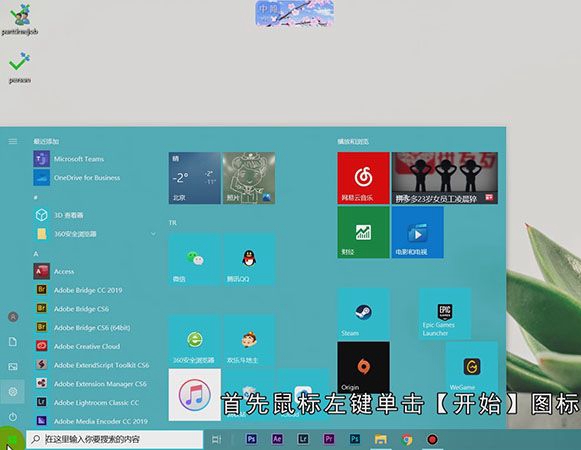This screenshot has width=581, height=450.
Task: Open Lightroom from the taskbar
Action: tap(303, 439)
